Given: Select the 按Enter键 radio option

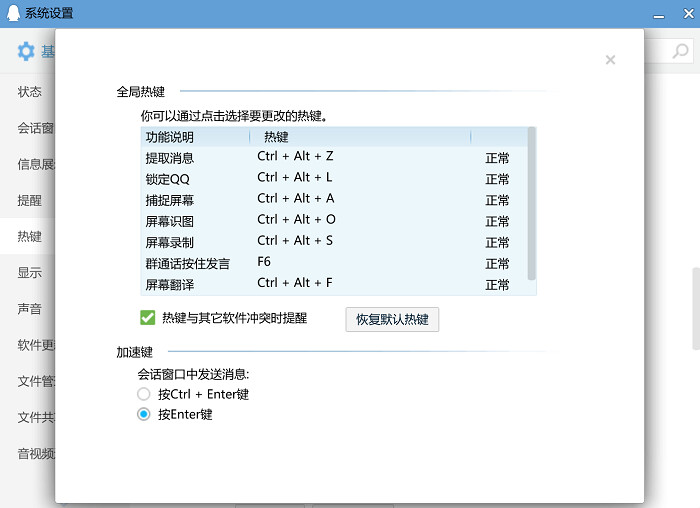Looking at the screenshot, I should 144,414.
